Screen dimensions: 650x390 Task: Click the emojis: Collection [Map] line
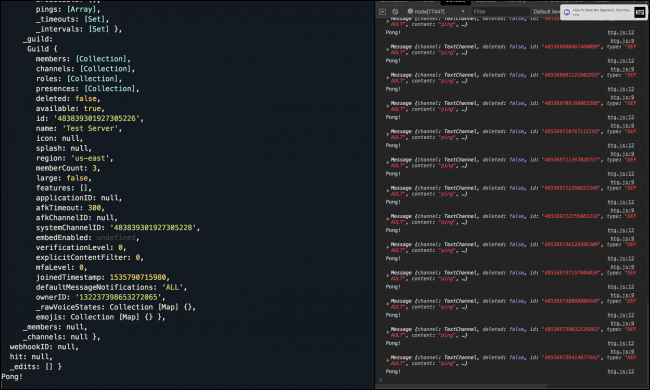[x=100, y=317]
